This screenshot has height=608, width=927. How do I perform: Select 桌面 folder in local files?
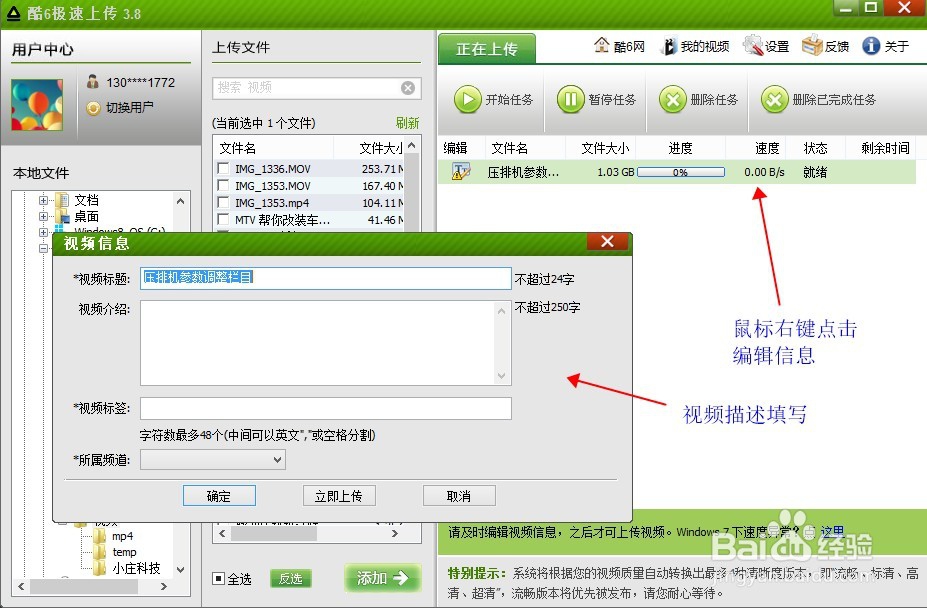[86, 216]
